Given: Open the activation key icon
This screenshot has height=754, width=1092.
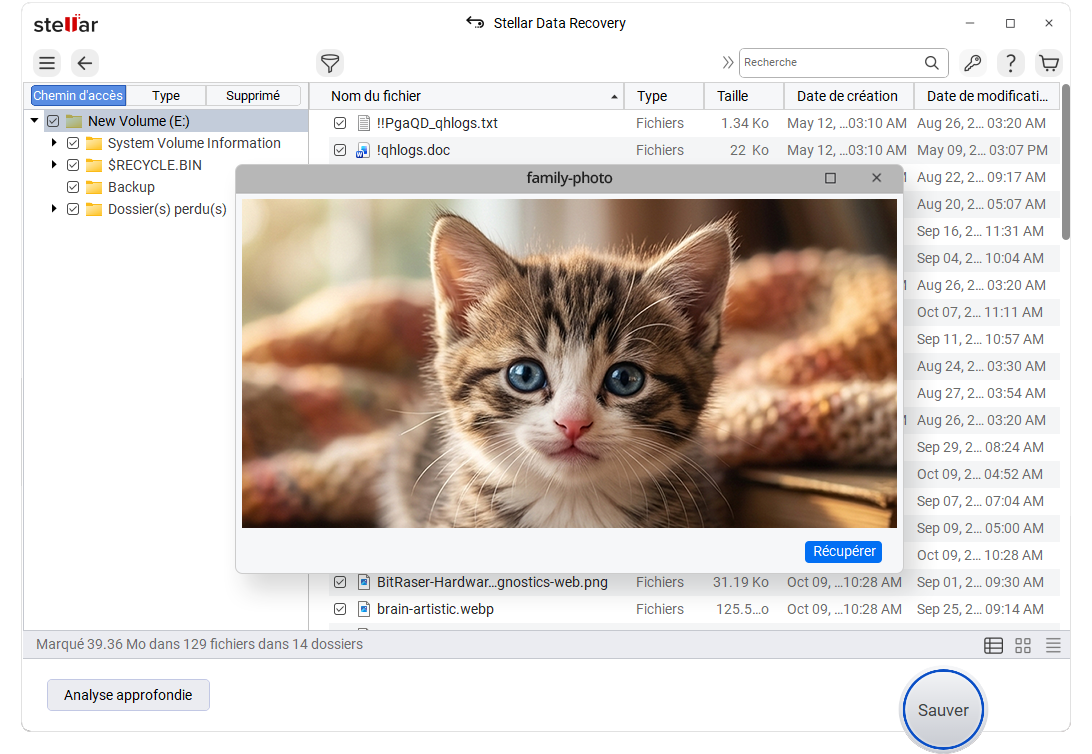Looking at the screenshot, I should click(973, 63).
